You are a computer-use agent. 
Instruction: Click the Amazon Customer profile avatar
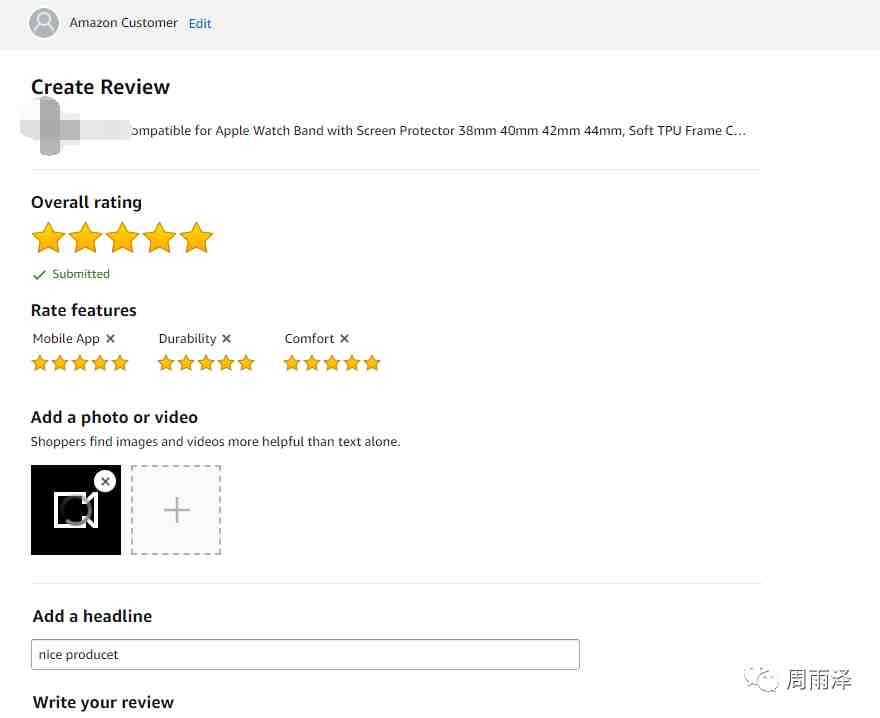(44, 23)
